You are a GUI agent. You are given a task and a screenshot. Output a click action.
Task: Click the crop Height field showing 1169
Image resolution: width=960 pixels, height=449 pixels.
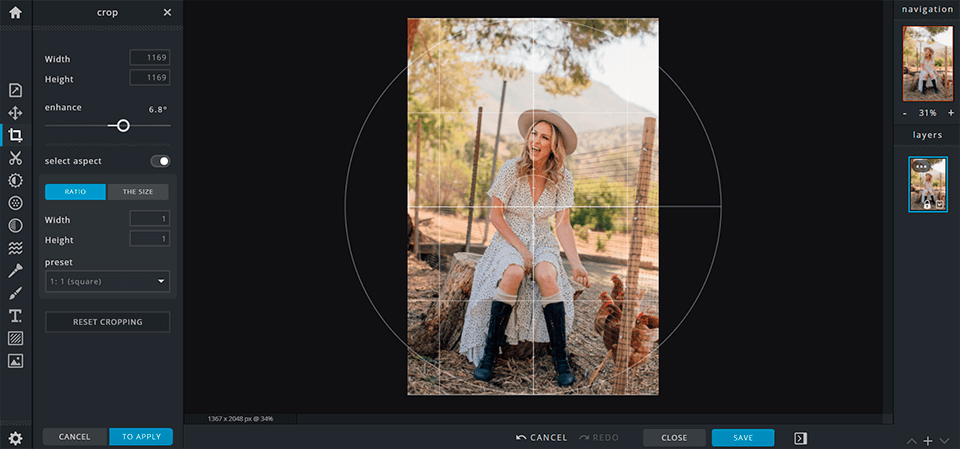tap(149, 78)
